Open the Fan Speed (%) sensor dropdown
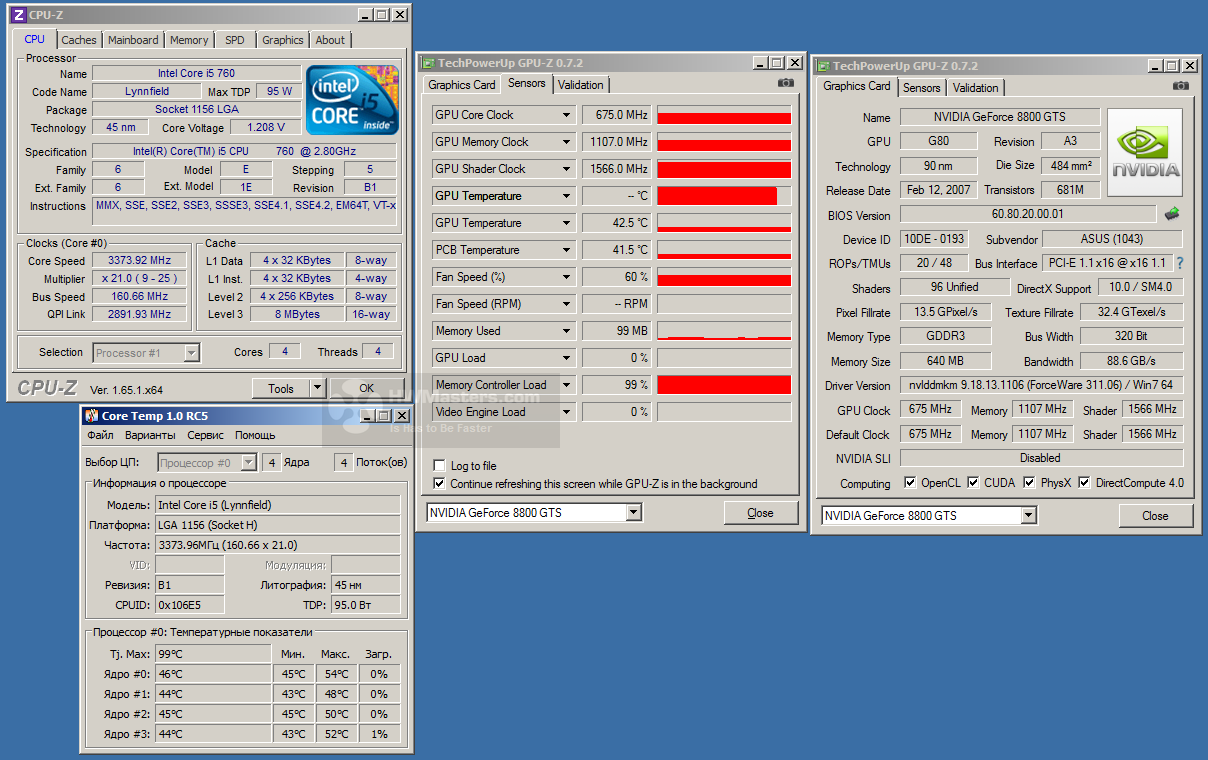 coord(567,277)
